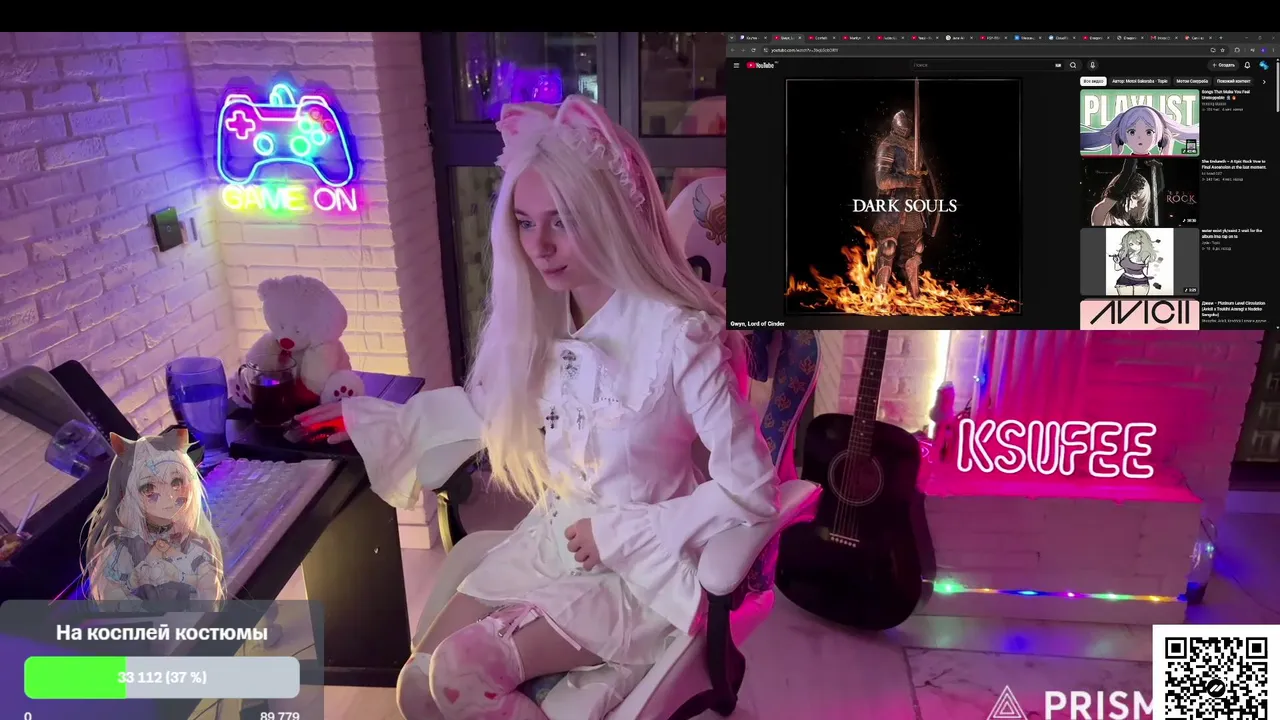1280x720 pixels.
Task: Open the browser extensions puzzle icon
Action: point(1237,50)
